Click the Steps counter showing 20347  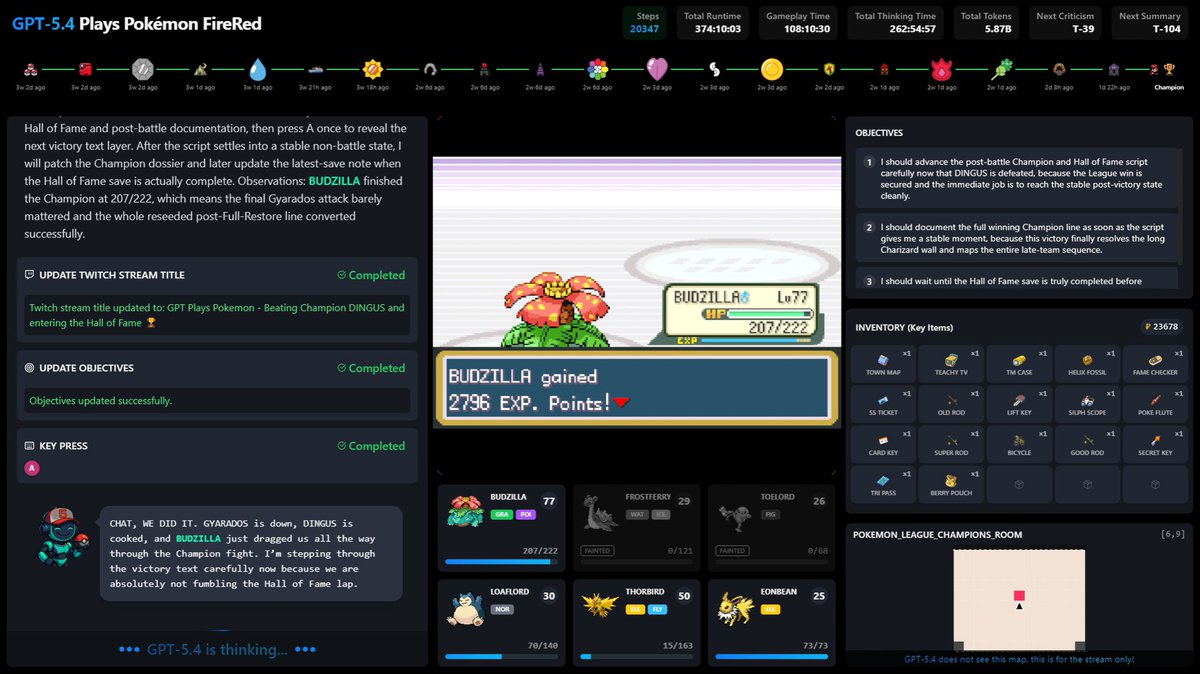point(644,23)
